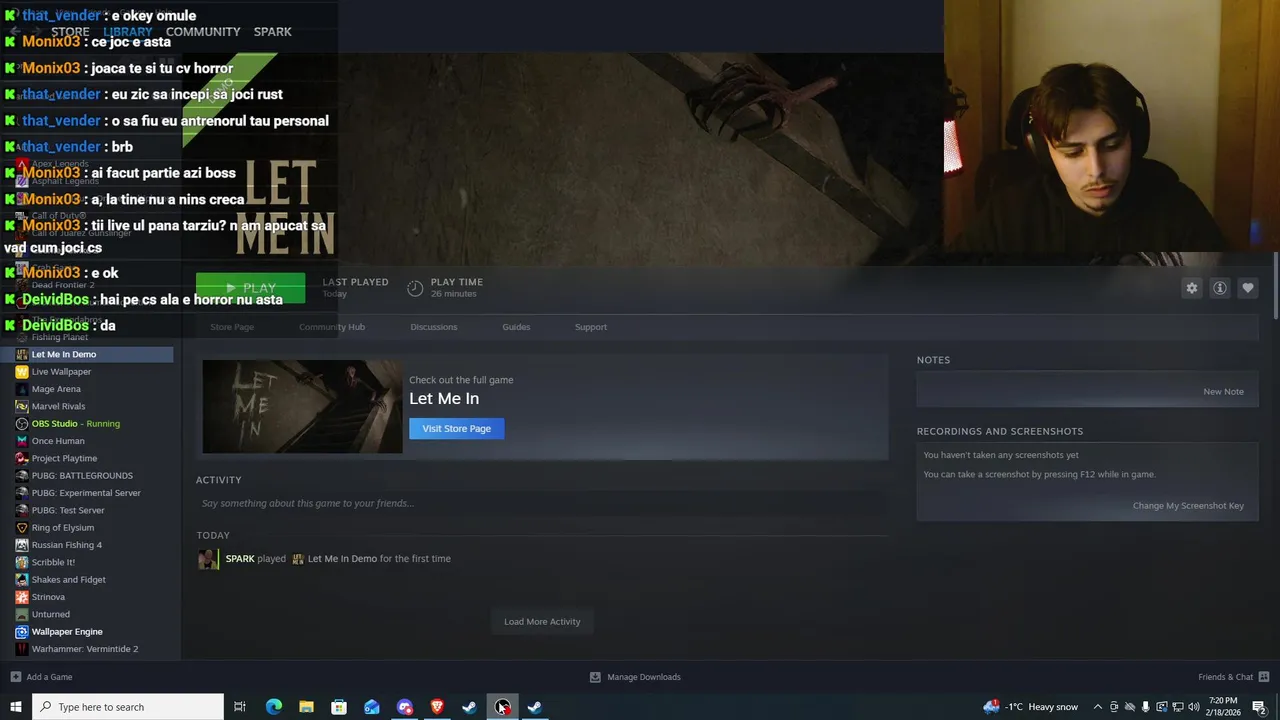This screenshot has height=720, width=1280.
Task: Open Windows Task View
Action: click(x=240, y=707)
